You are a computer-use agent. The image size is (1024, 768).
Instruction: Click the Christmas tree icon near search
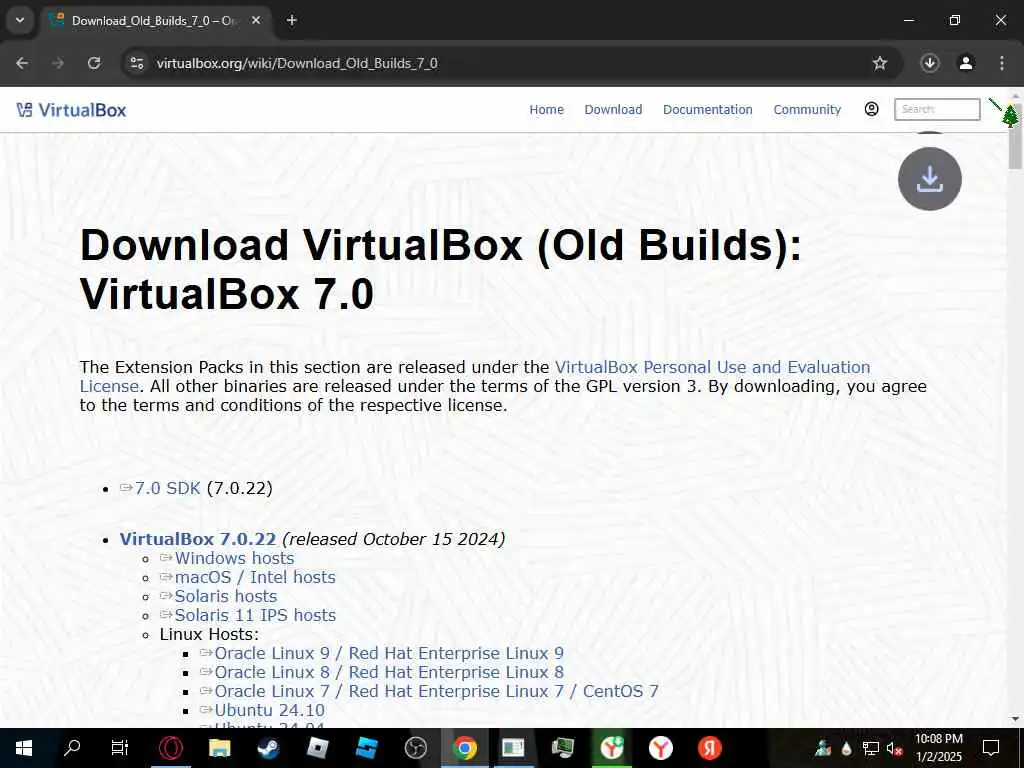(1010, 116)
